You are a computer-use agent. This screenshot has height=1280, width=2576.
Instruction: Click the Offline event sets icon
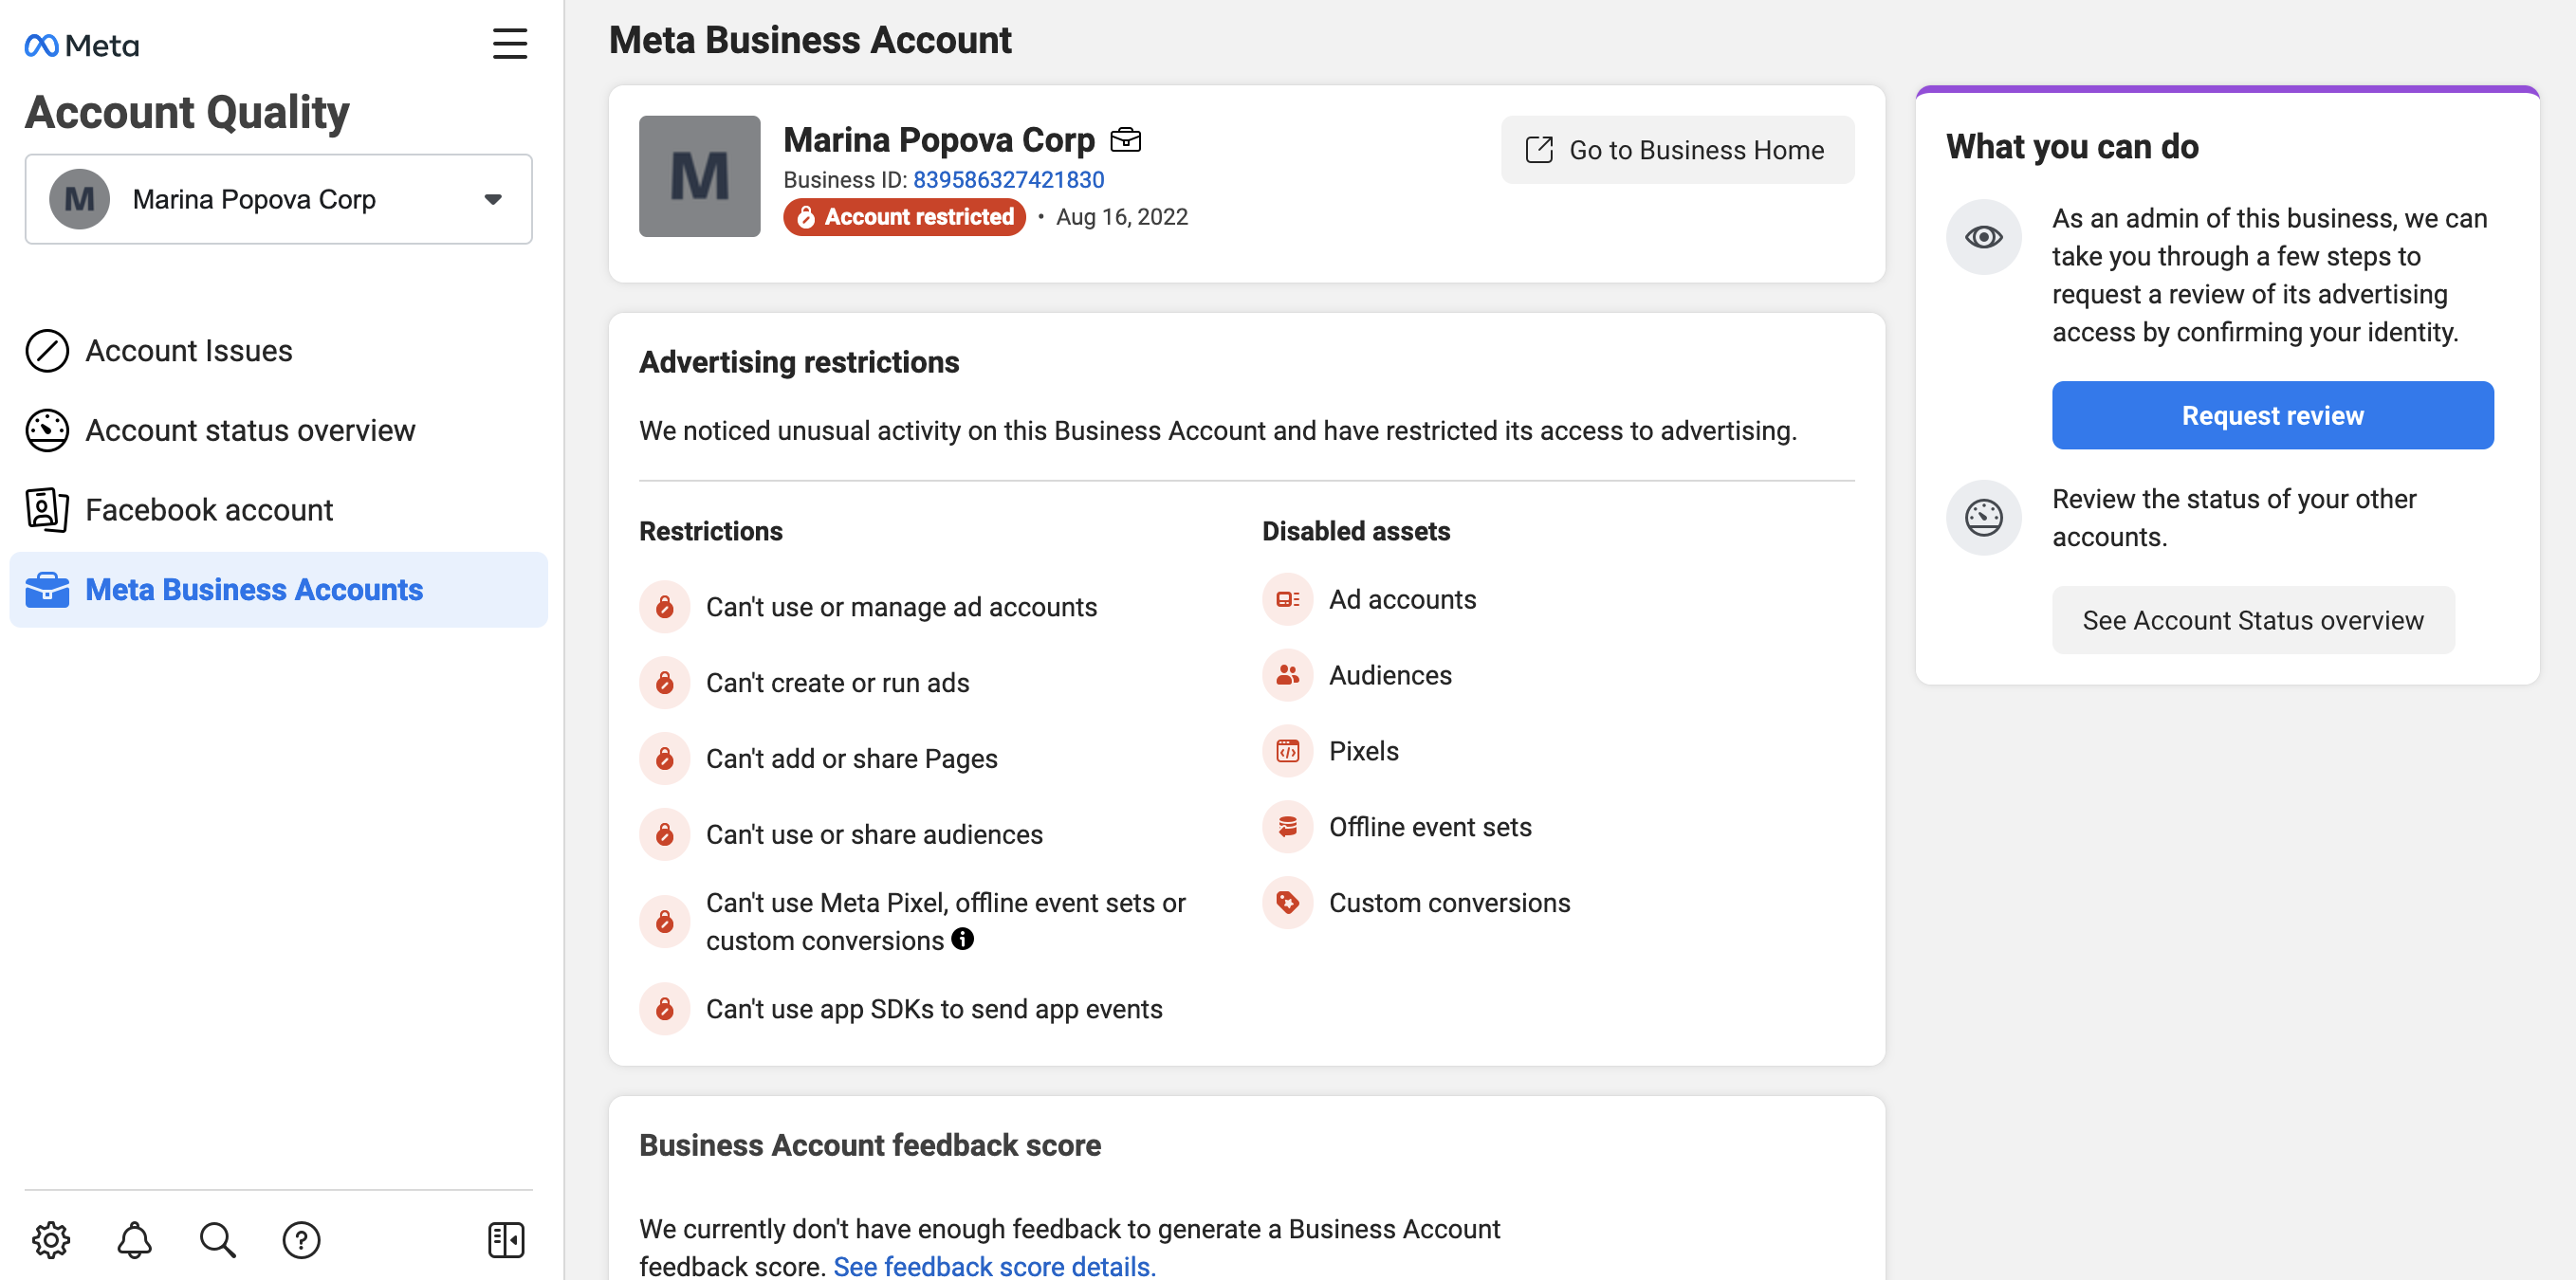pyautogui.click(x=1288, y=828)
